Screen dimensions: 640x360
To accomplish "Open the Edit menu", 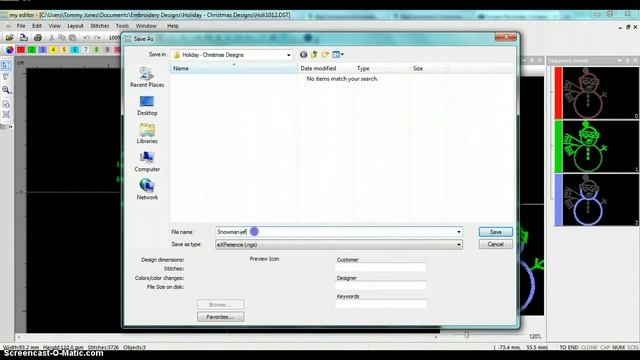I will coord(37,26).
